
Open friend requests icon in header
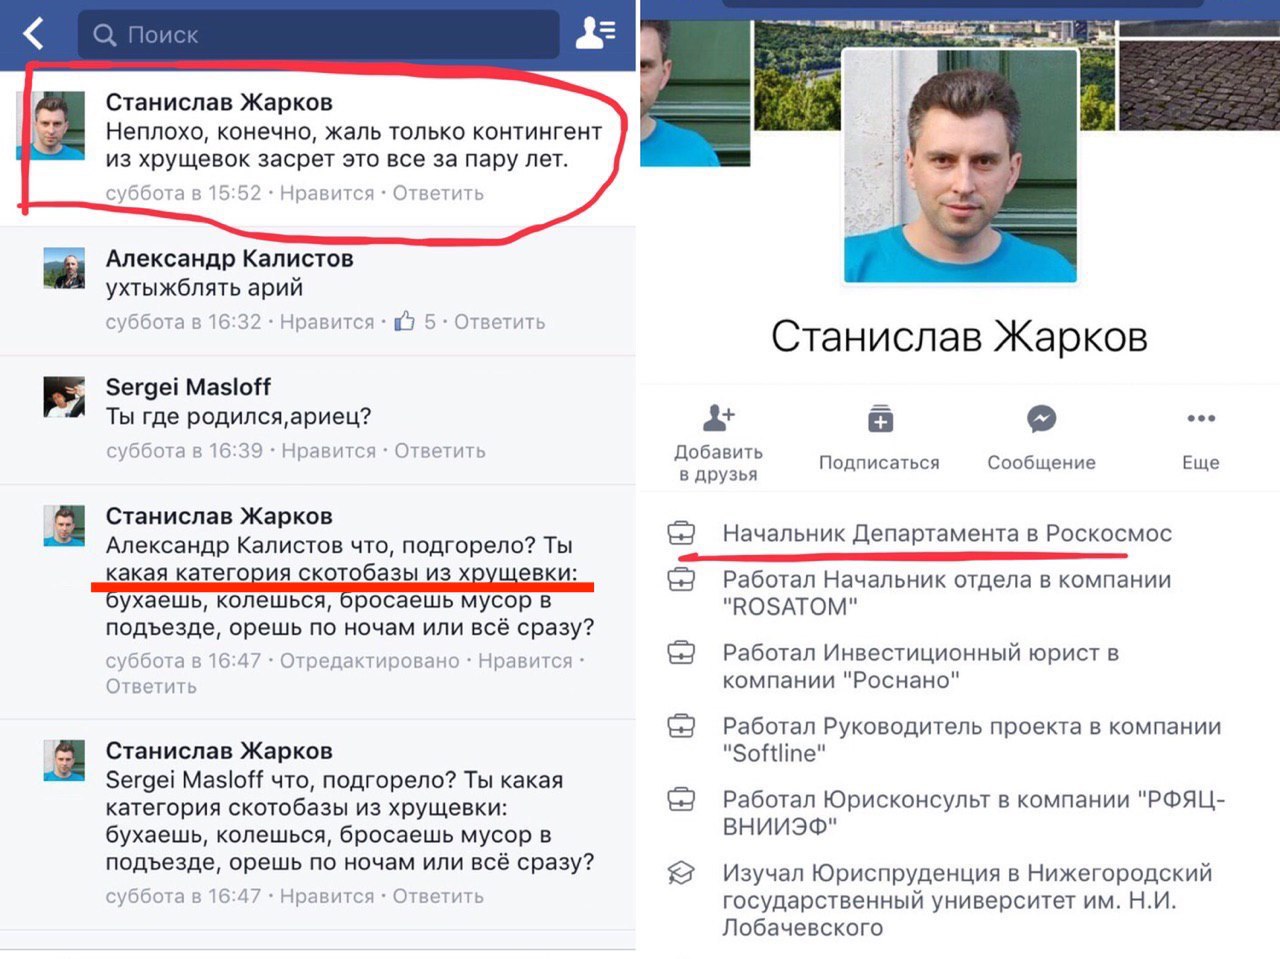pyautogui.click(x=595, y=34)
